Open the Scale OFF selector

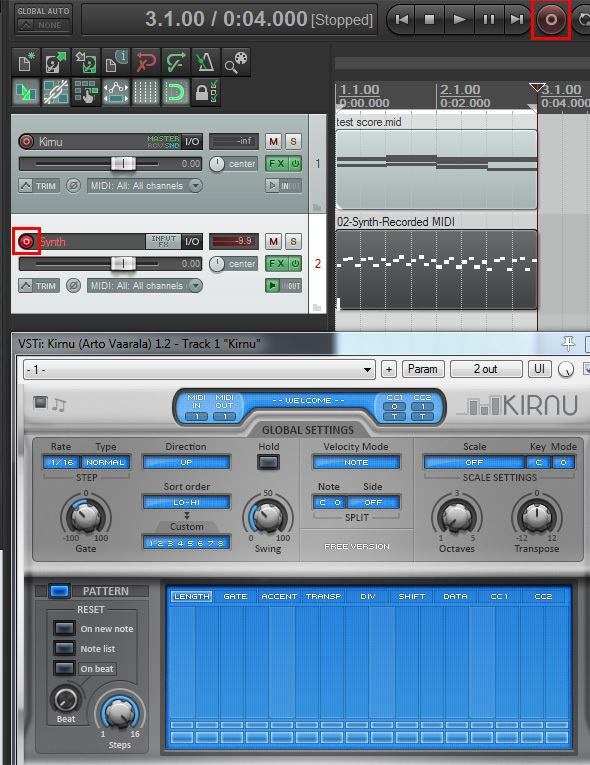[474, 463]
